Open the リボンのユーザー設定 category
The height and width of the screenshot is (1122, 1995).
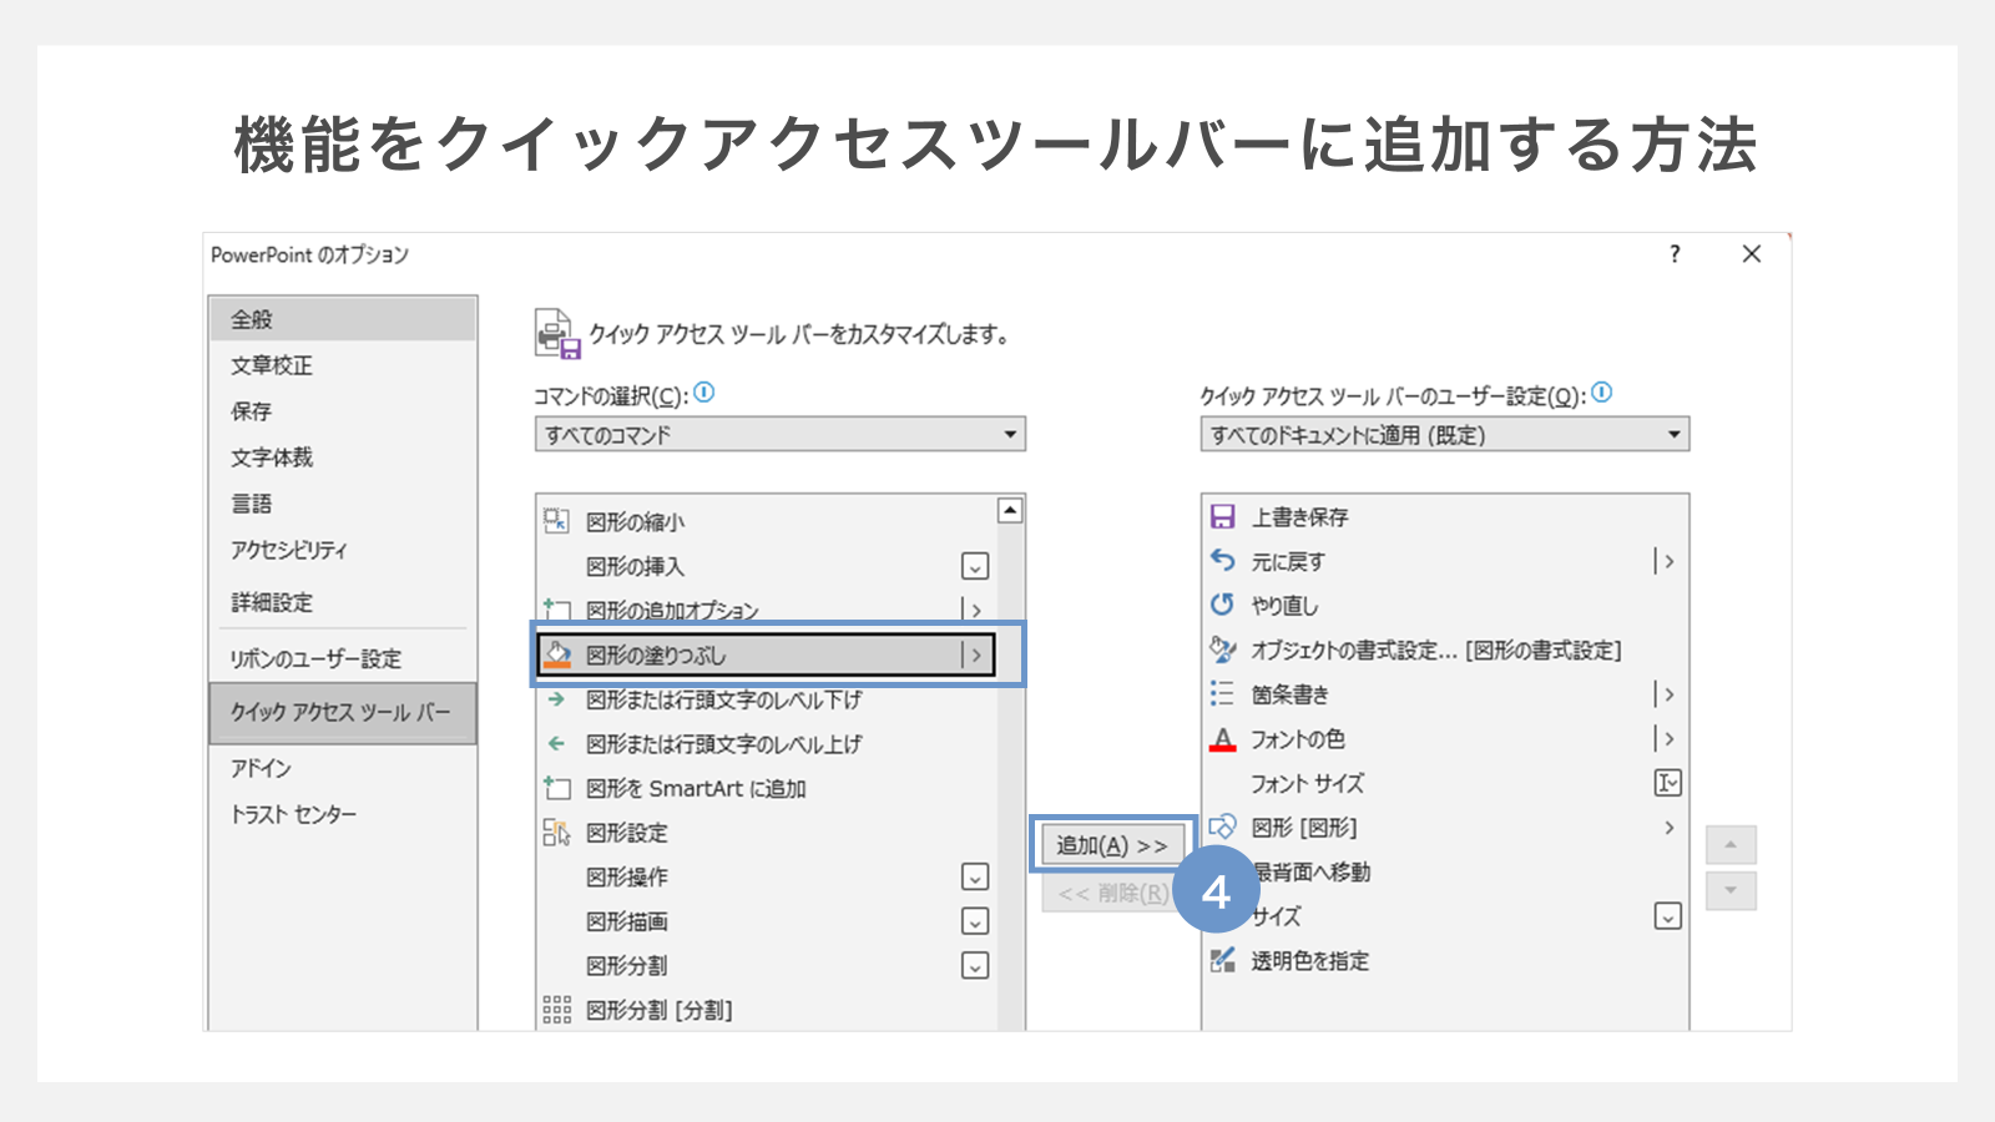[343, 659]
